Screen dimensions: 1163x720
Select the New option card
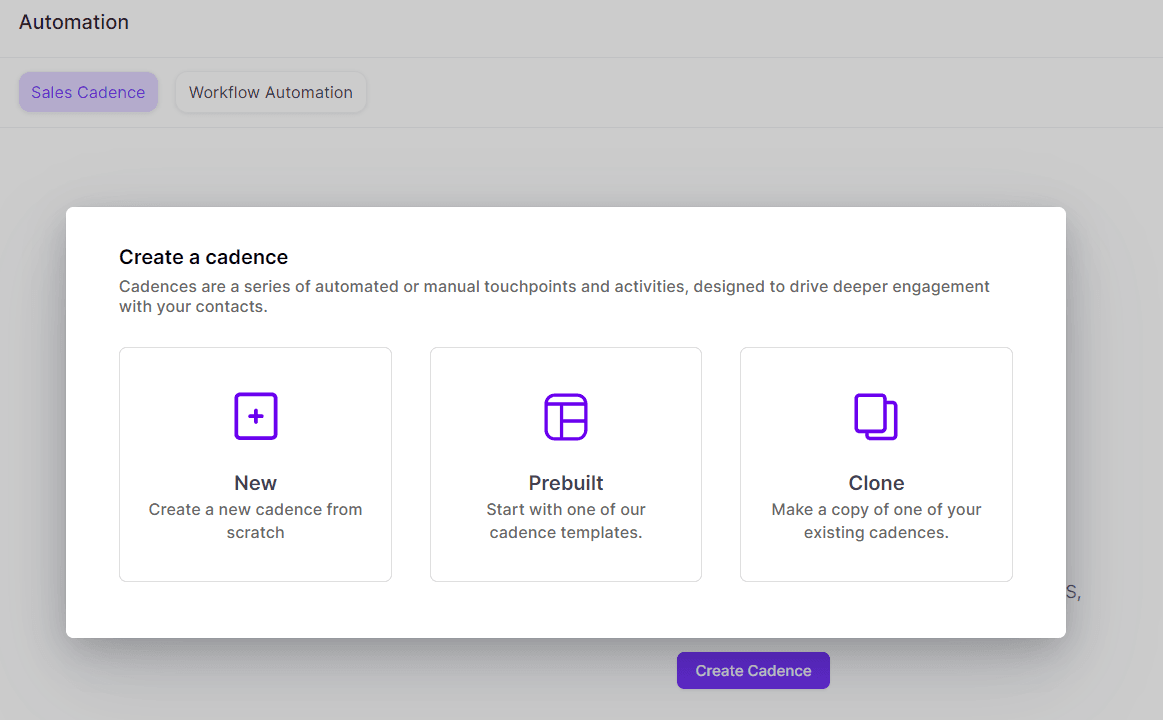pyautogui.click(x=255, y=464)
